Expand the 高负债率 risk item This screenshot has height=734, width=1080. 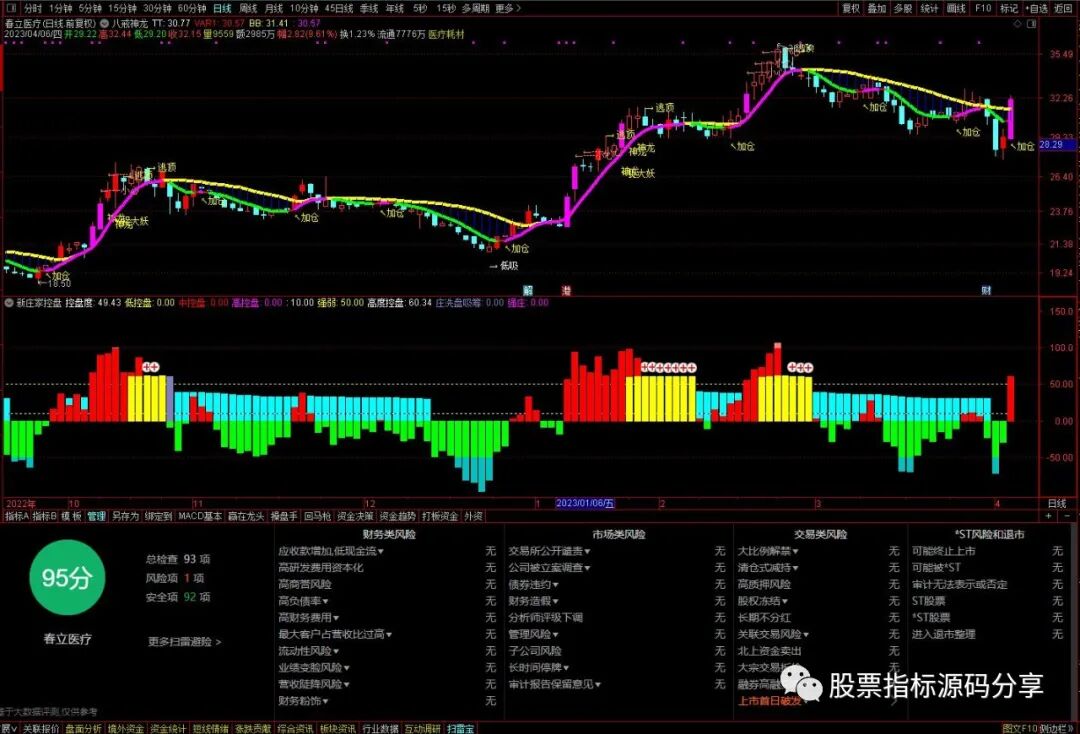(326, 602)
